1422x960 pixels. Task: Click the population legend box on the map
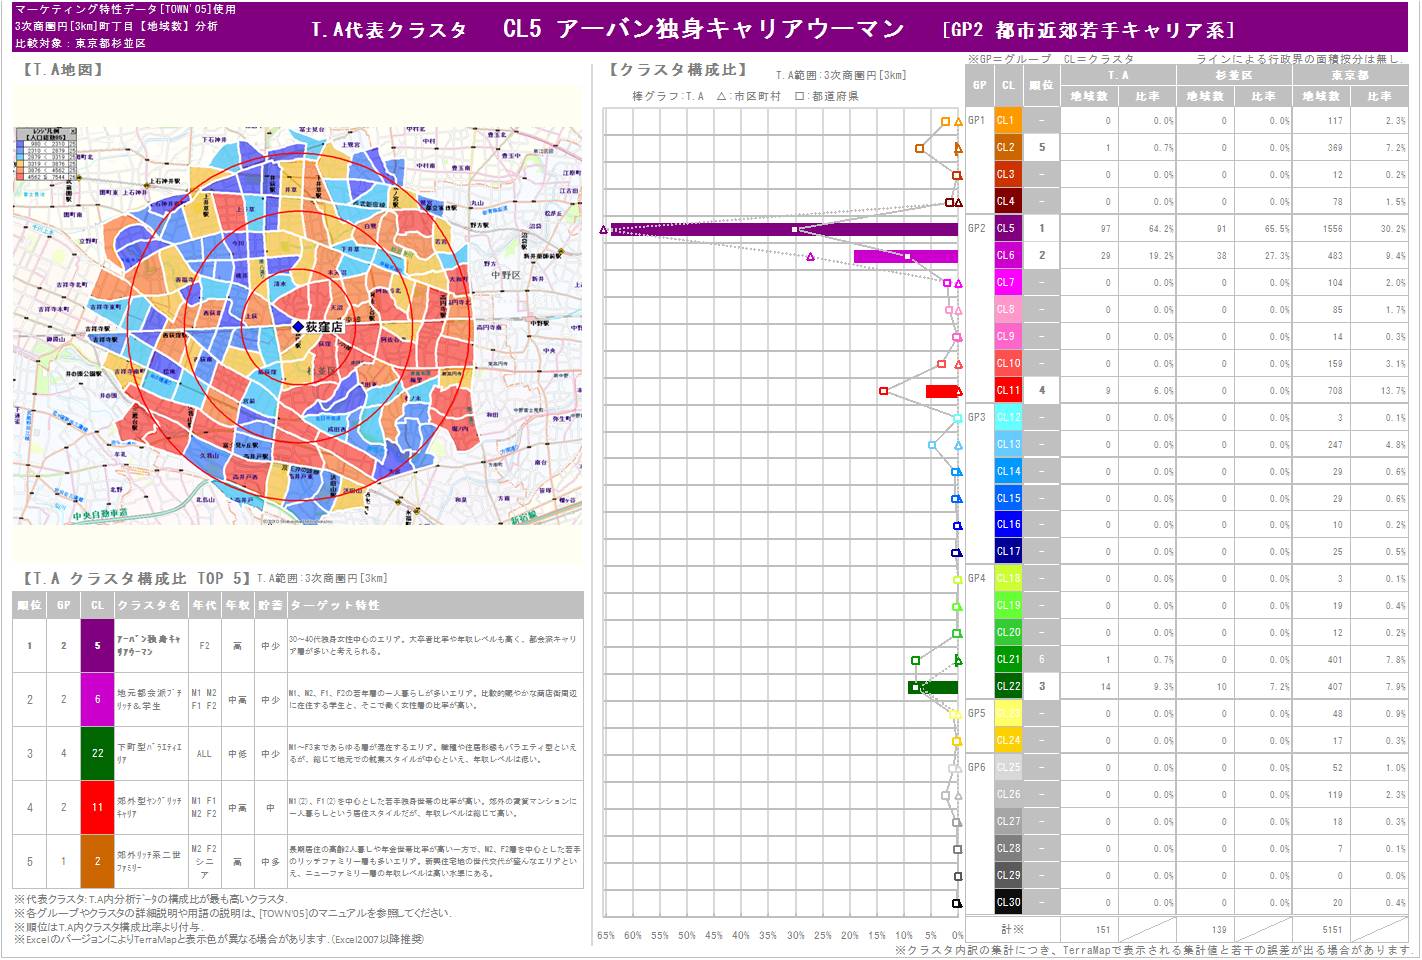(x=48, y=154)
